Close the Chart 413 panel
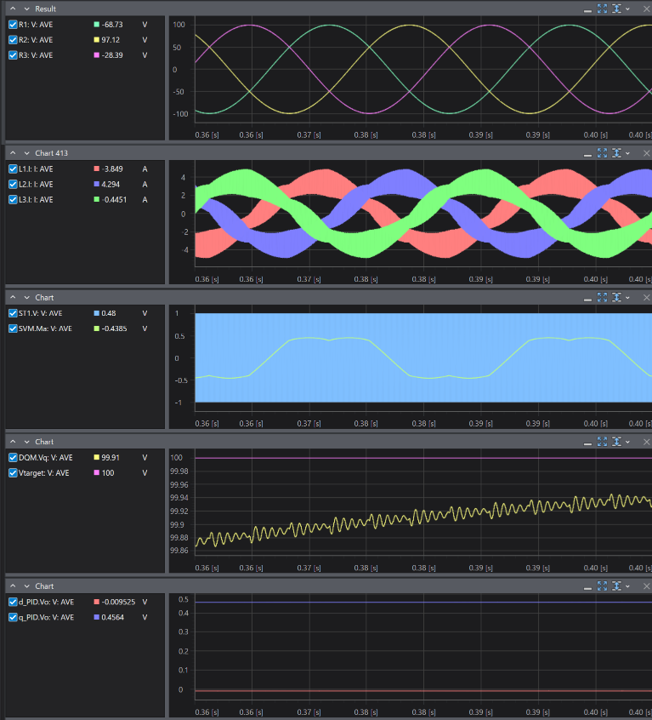This screenshot has width=652, height=720. click(x=645, y=153)
